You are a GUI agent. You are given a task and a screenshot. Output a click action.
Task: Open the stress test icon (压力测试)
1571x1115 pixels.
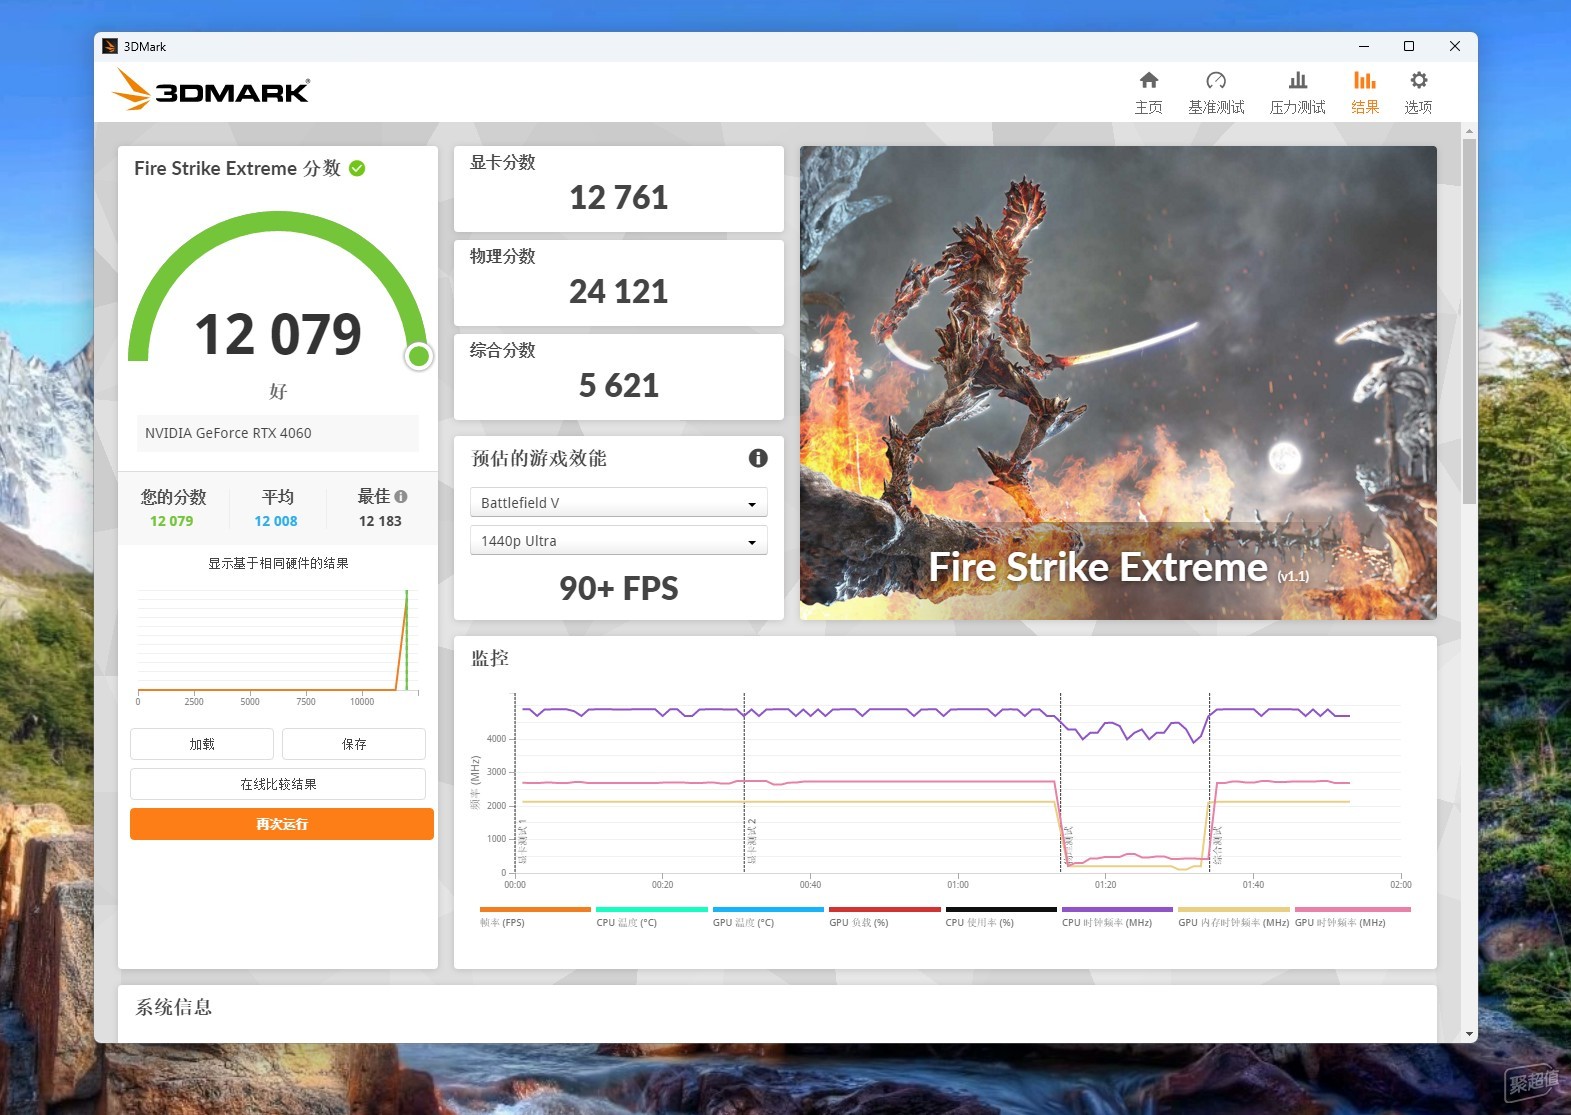pos(1297,81)
